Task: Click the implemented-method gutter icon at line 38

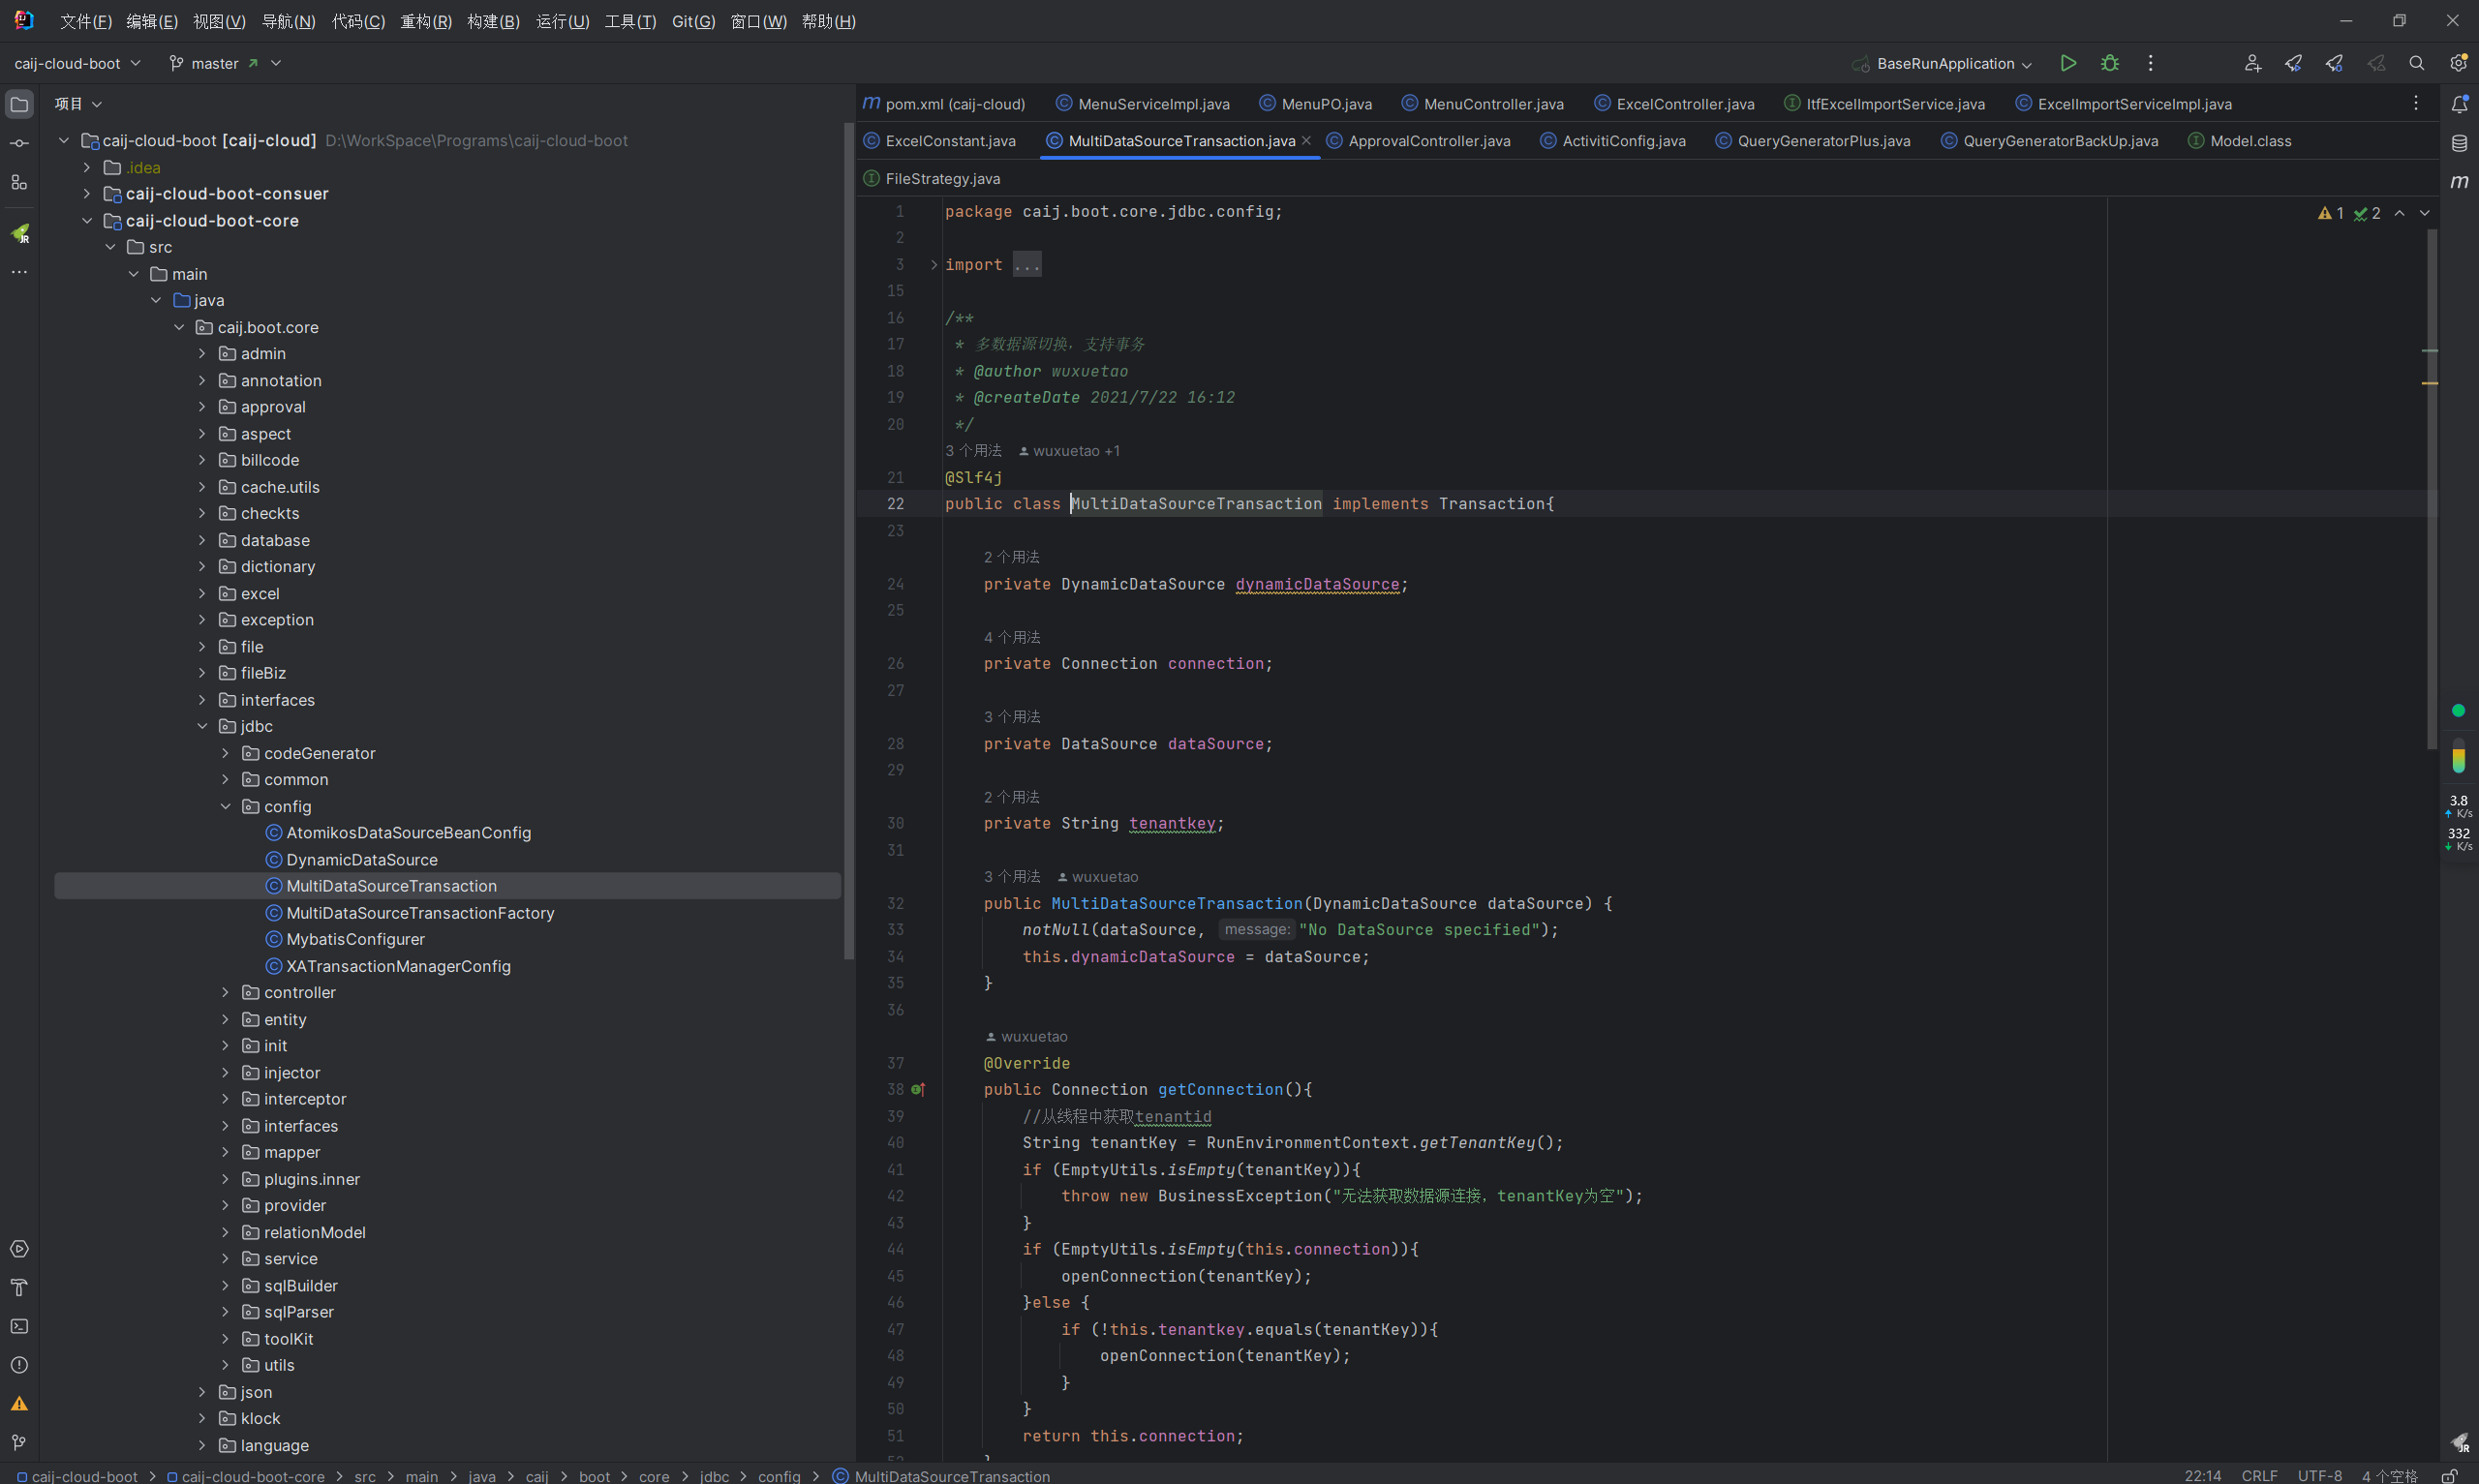Action: pyautogui.click(x=918, y=1090)
